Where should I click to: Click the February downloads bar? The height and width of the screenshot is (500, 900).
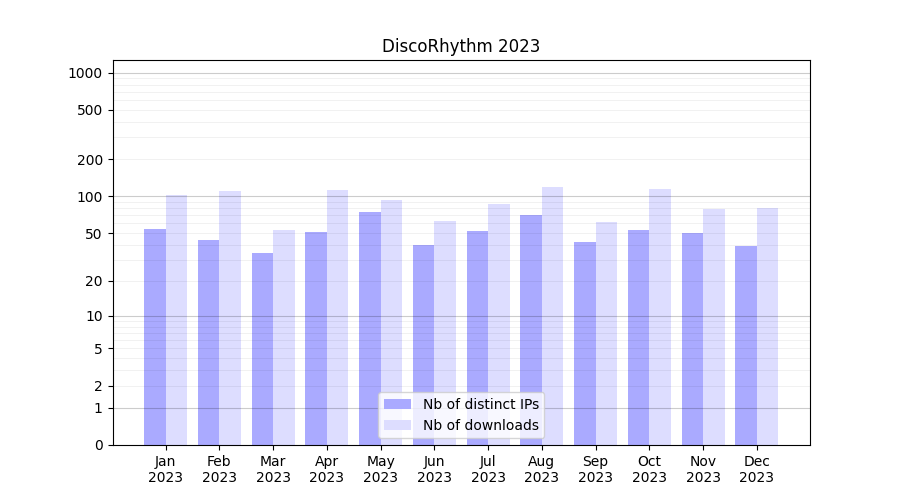(230, 318)
